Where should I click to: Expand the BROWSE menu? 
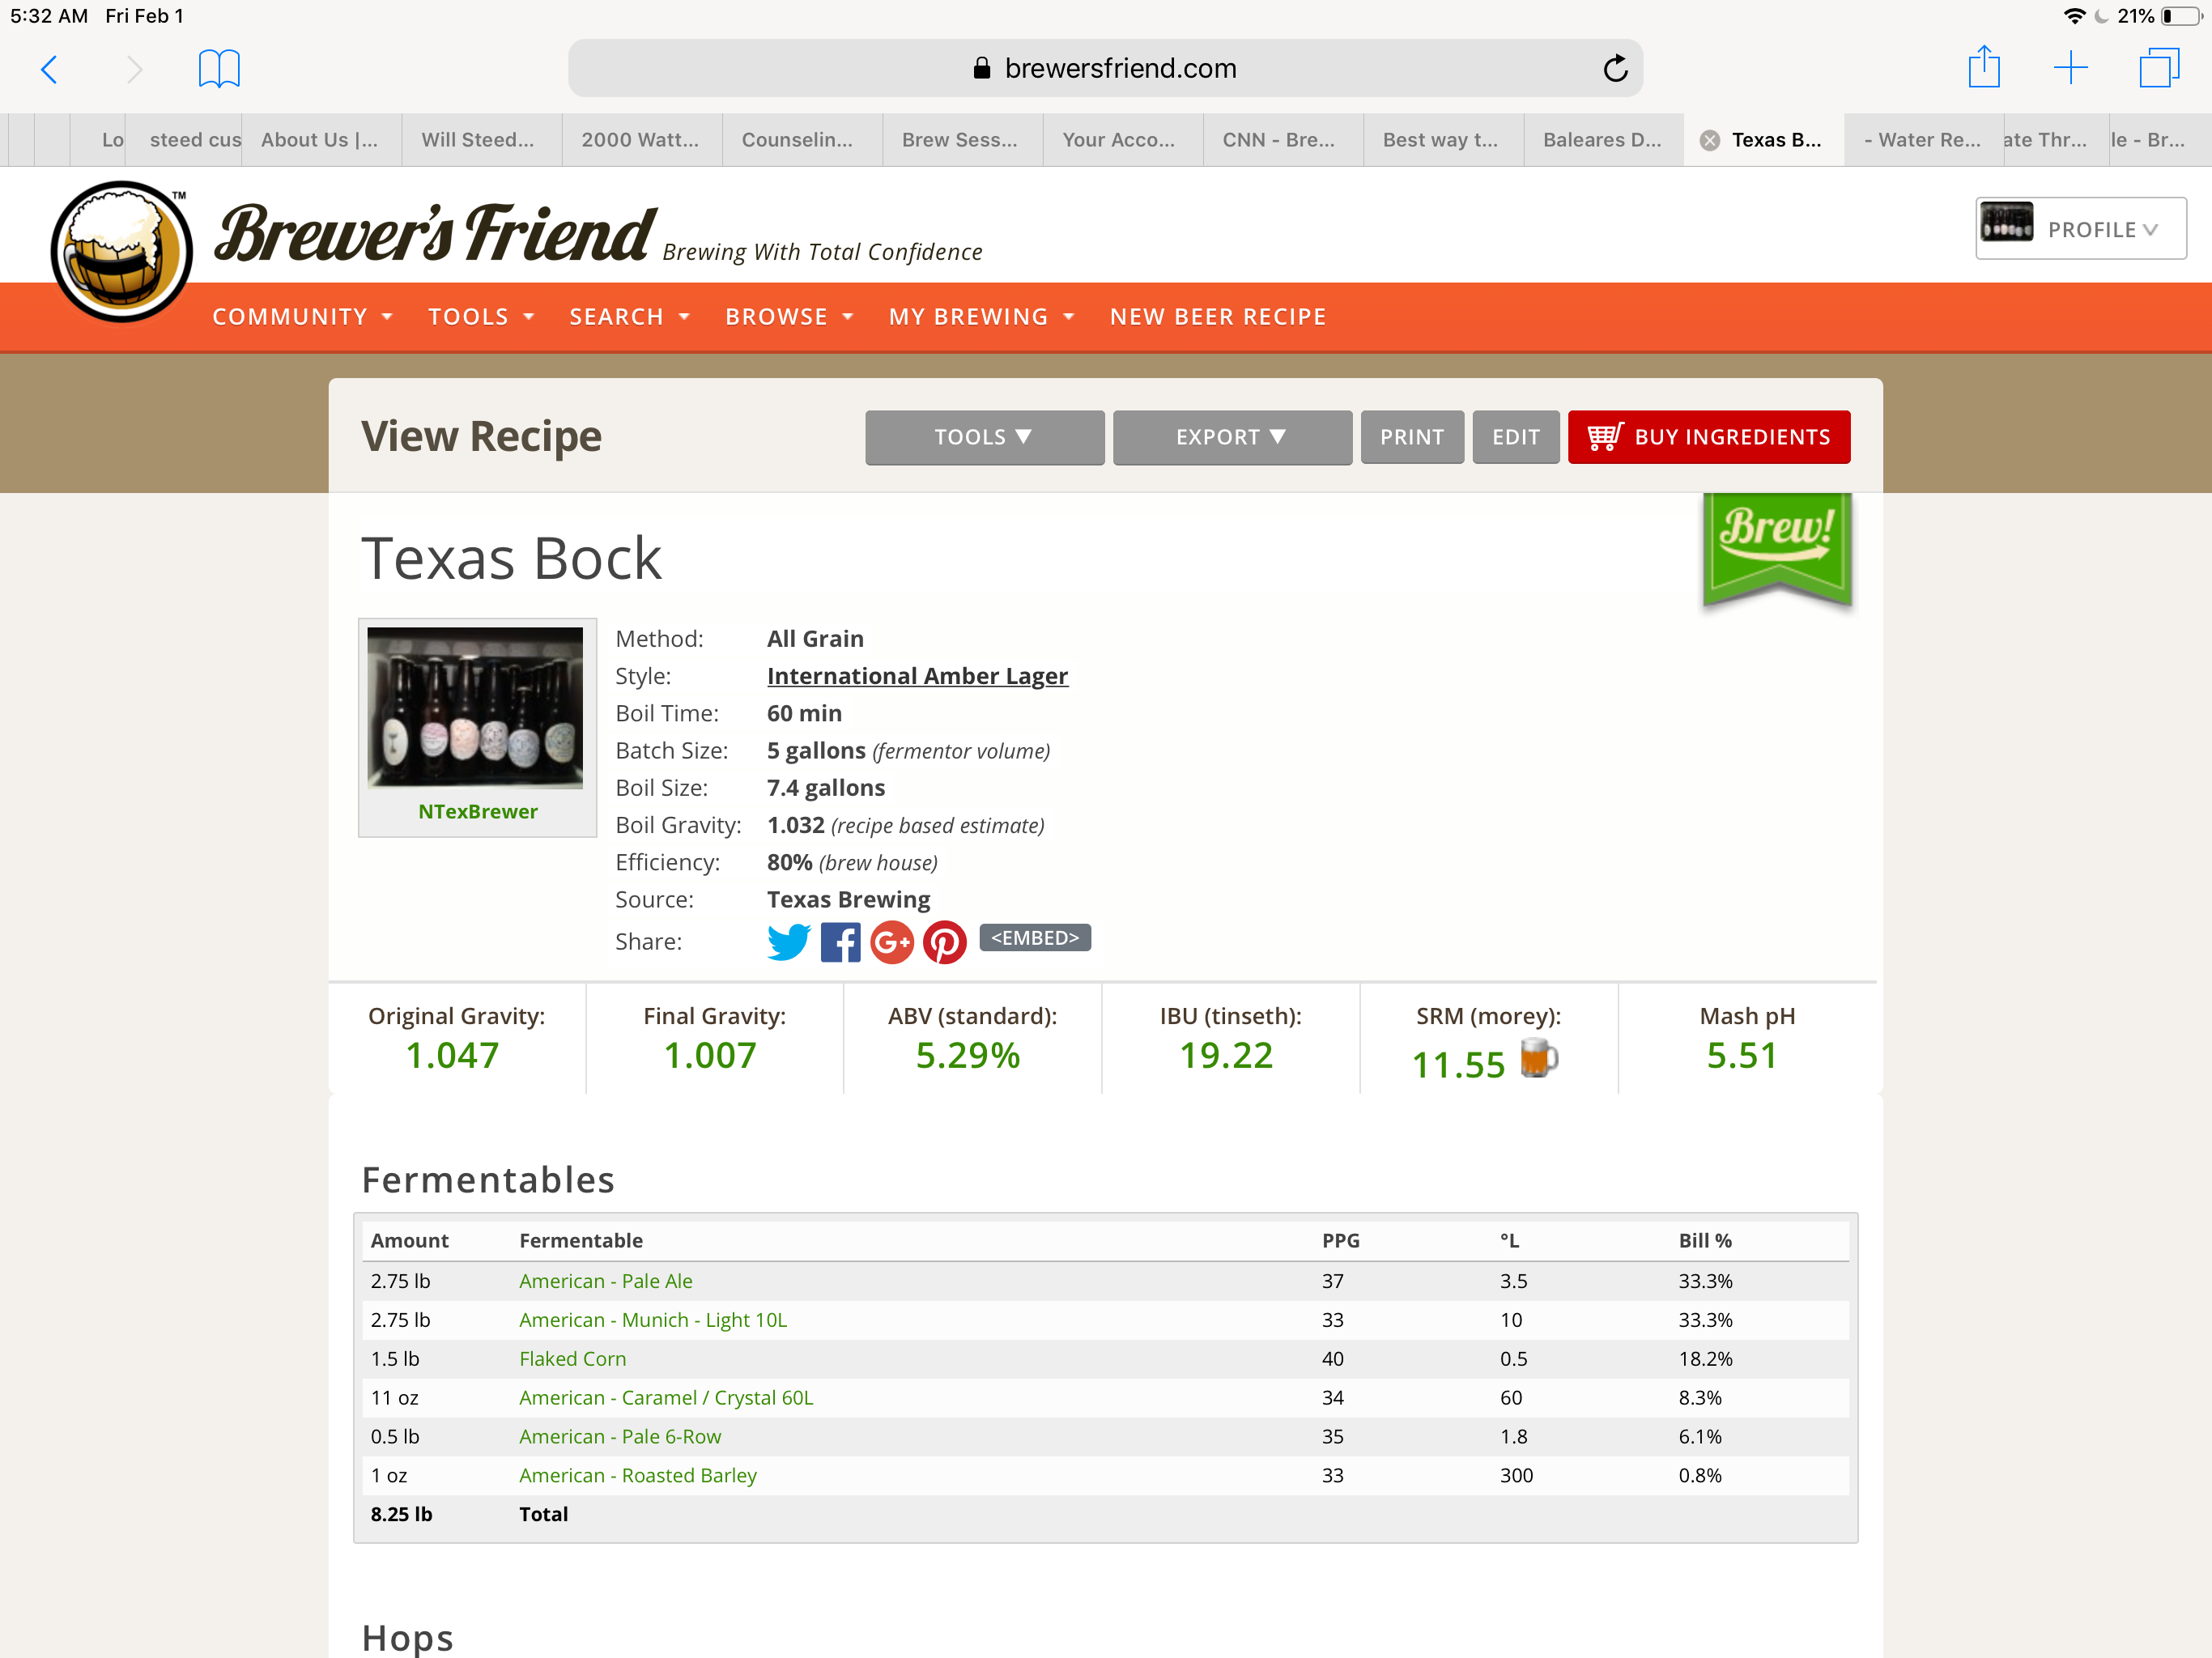point(789,317)
